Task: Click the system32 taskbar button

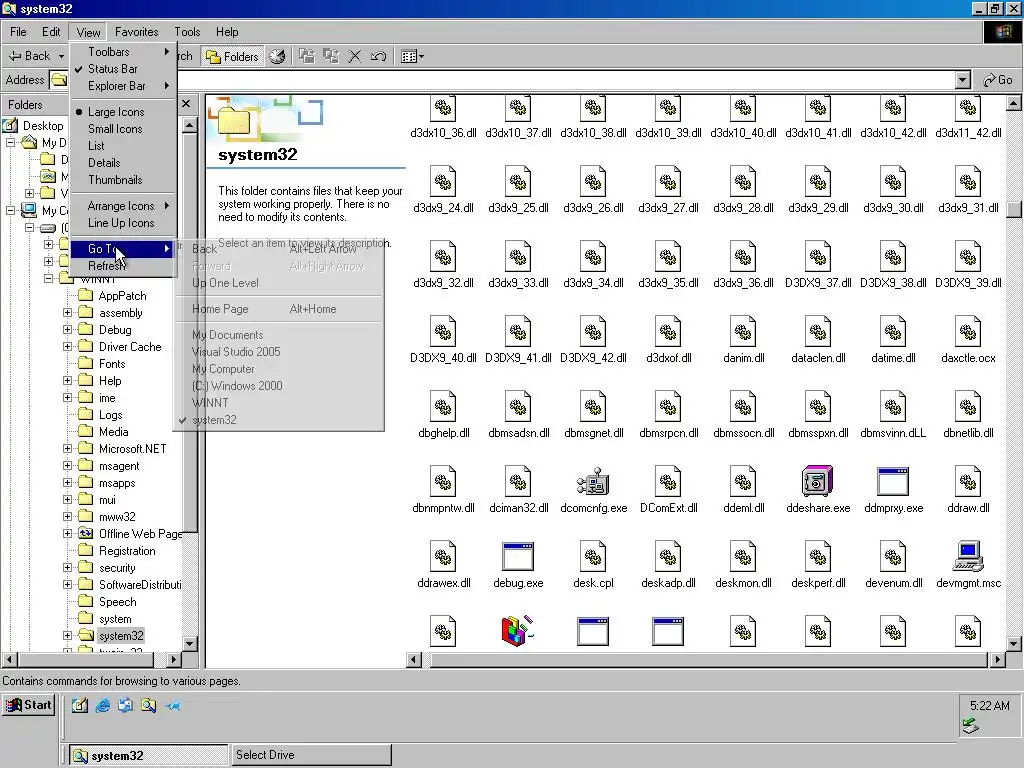Action: (x=149, y=755)
